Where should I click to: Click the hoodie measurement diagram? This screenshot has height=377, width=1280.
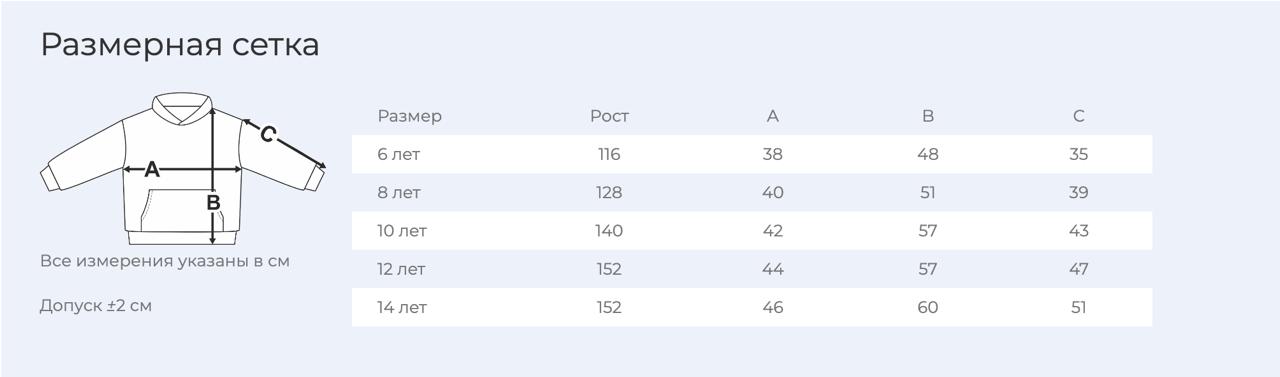click(x=184, y=169)
